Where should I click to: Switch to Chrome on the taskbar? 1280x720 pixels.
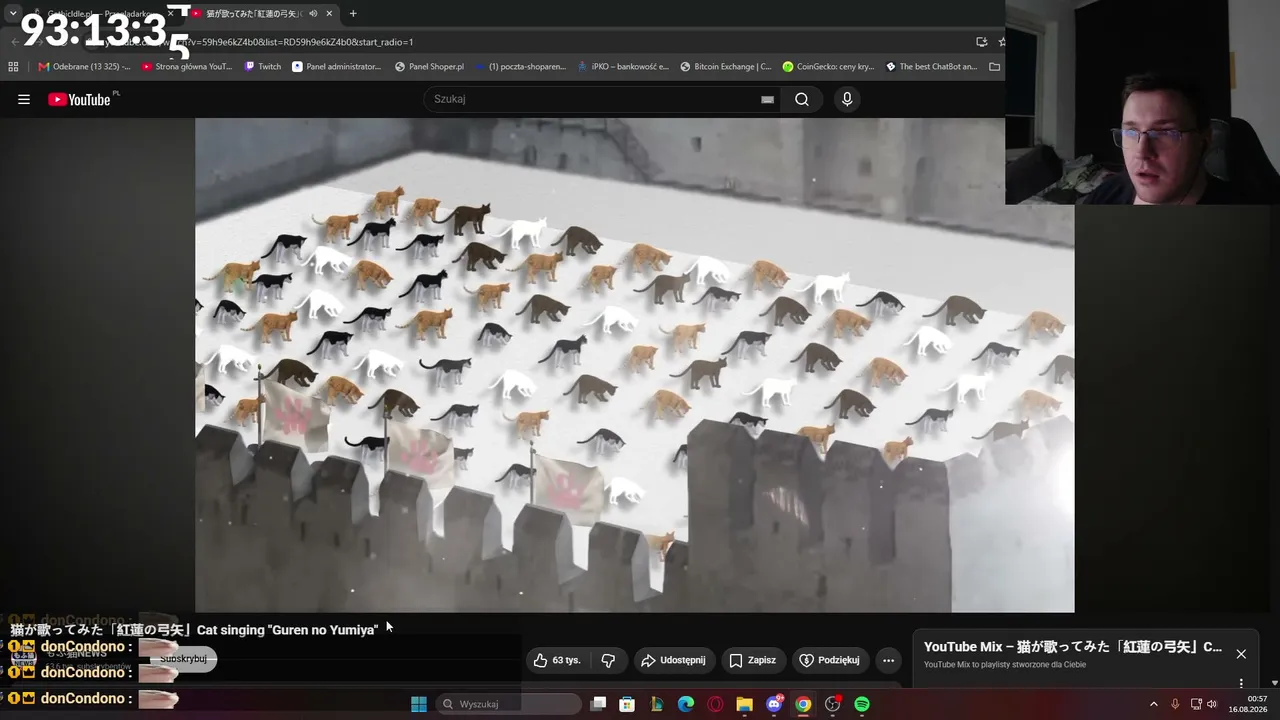pos(803,704)
